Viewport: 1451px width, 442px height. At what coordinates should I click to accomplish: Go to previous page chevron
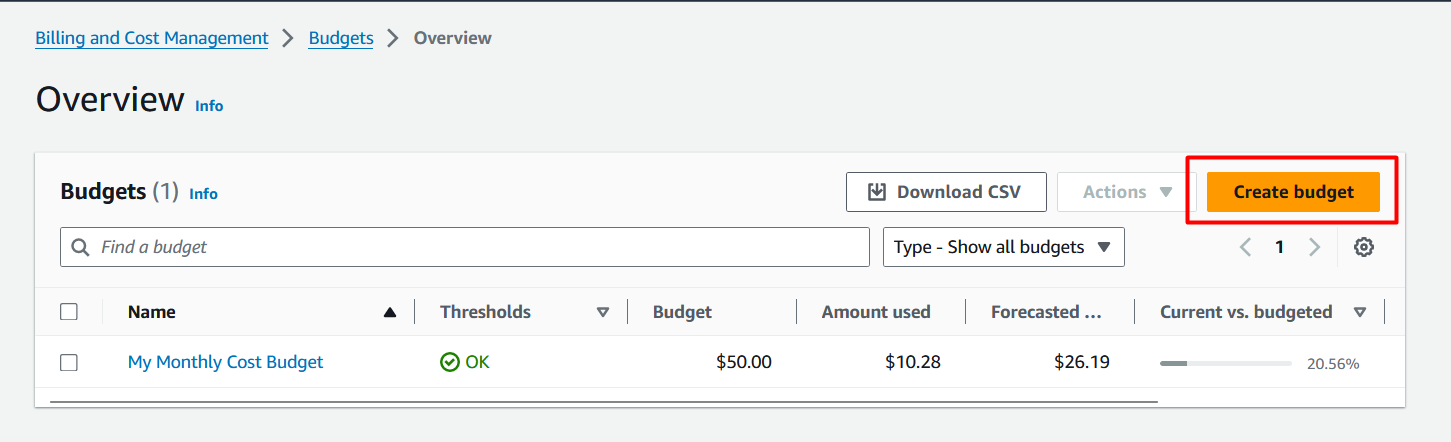(1245, 247)
